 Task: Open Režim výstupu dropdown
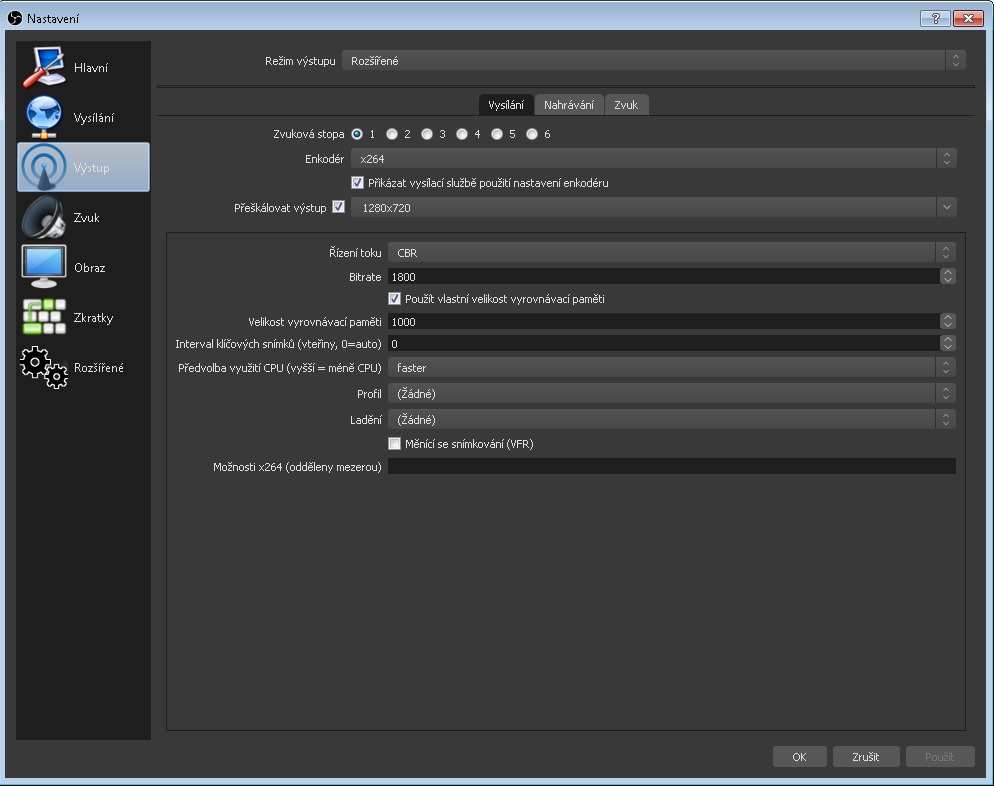[654, 61]
